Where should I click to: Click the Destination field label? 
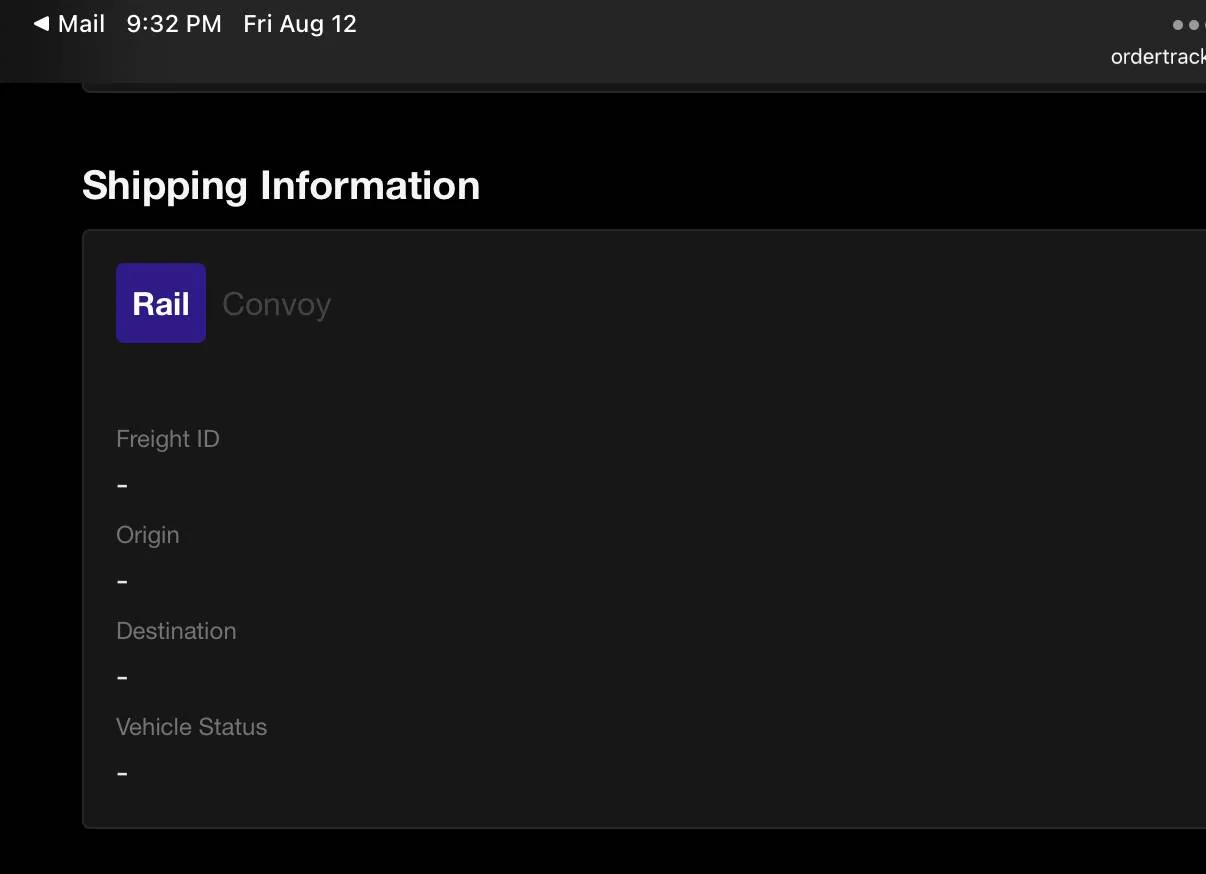click(x=176, y=631)
